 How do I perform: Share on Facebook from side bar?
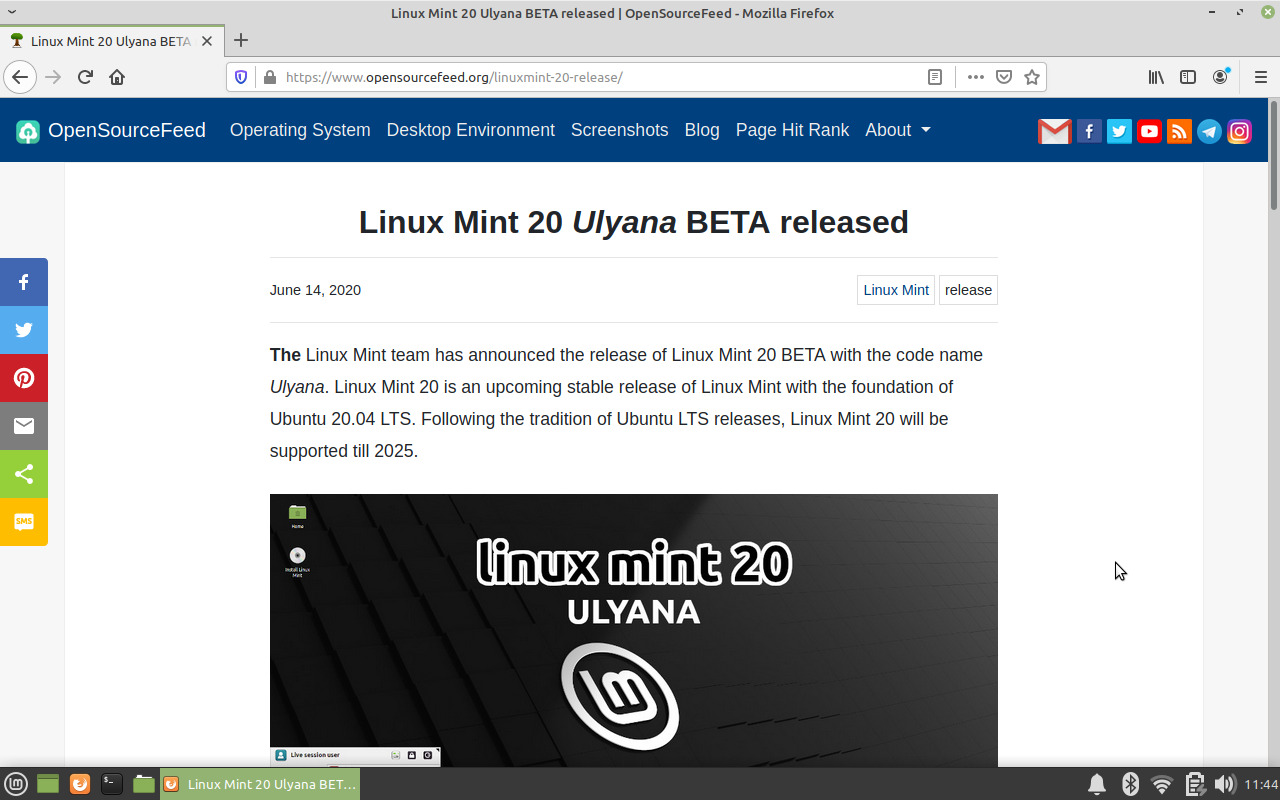click(24, 282)
